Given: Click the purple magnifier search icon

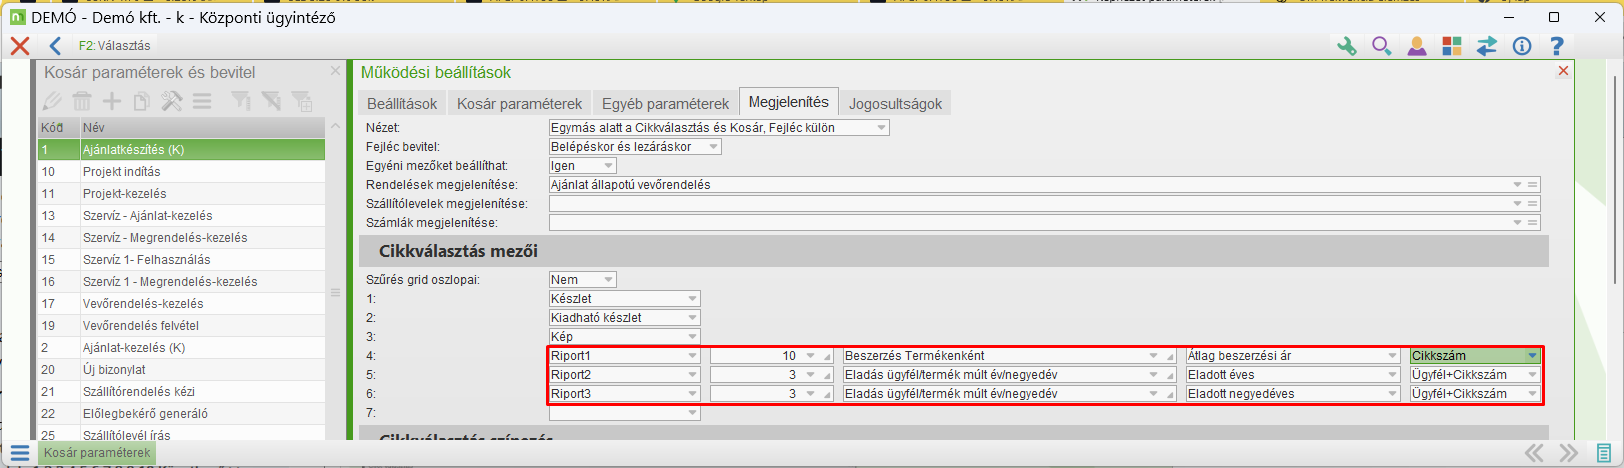Looking at the screenshot, I should point(1381,46).
